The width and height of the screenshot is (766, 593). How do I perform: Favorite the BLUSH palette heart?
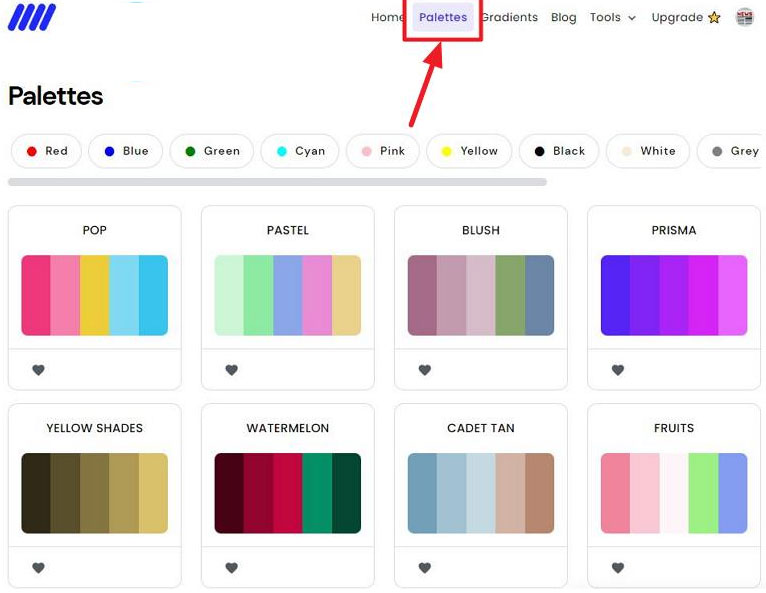[425, 370]
